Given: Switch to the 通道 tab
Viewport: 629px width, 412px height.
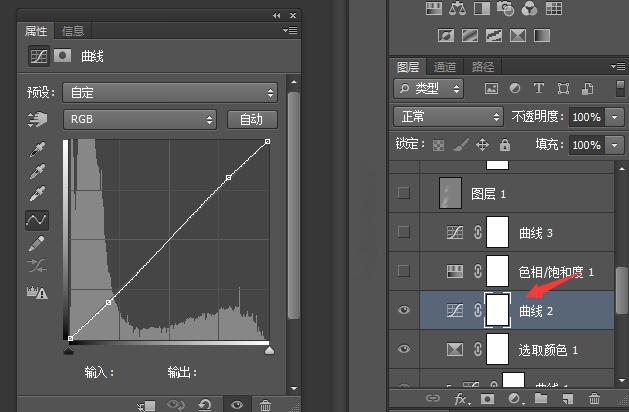Looking at the screenshot, I should (x=445, y=67).
